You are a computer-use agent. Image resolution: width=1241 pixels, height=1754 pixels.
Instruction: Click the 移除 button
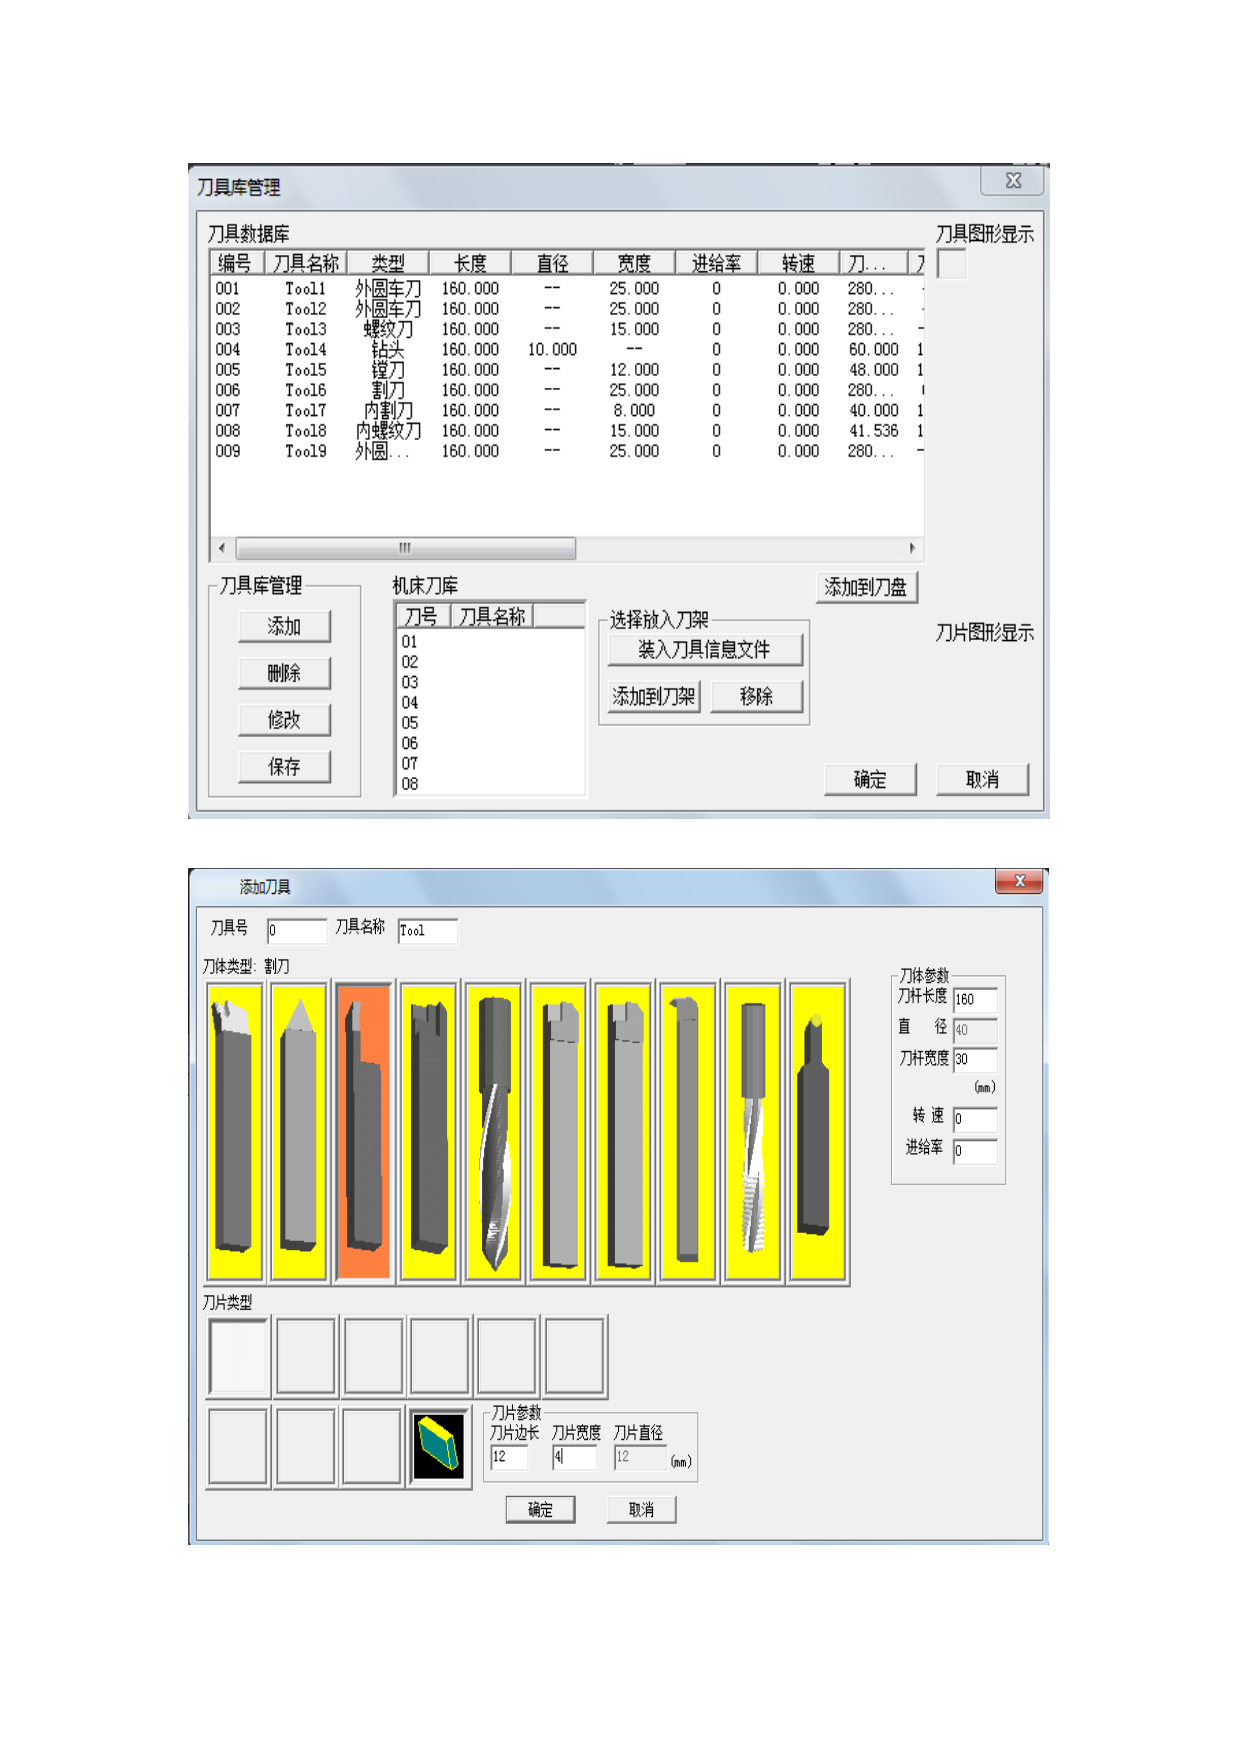(757, 696)
